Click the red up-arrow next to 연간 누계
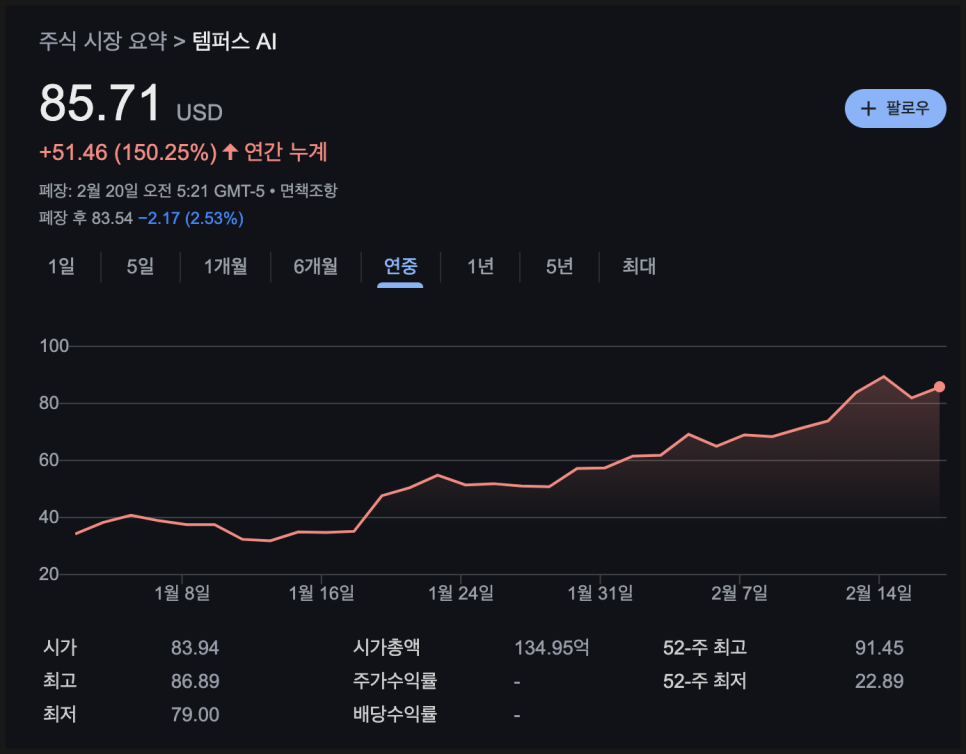This screenshot has width=966, height=754. (x=230, y=152)
